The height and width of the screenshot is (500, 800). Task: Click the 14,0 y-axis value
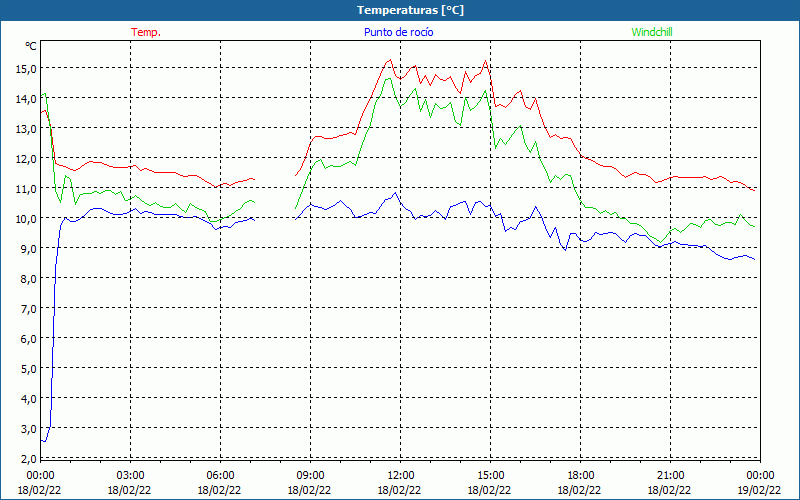coord(26,99)
